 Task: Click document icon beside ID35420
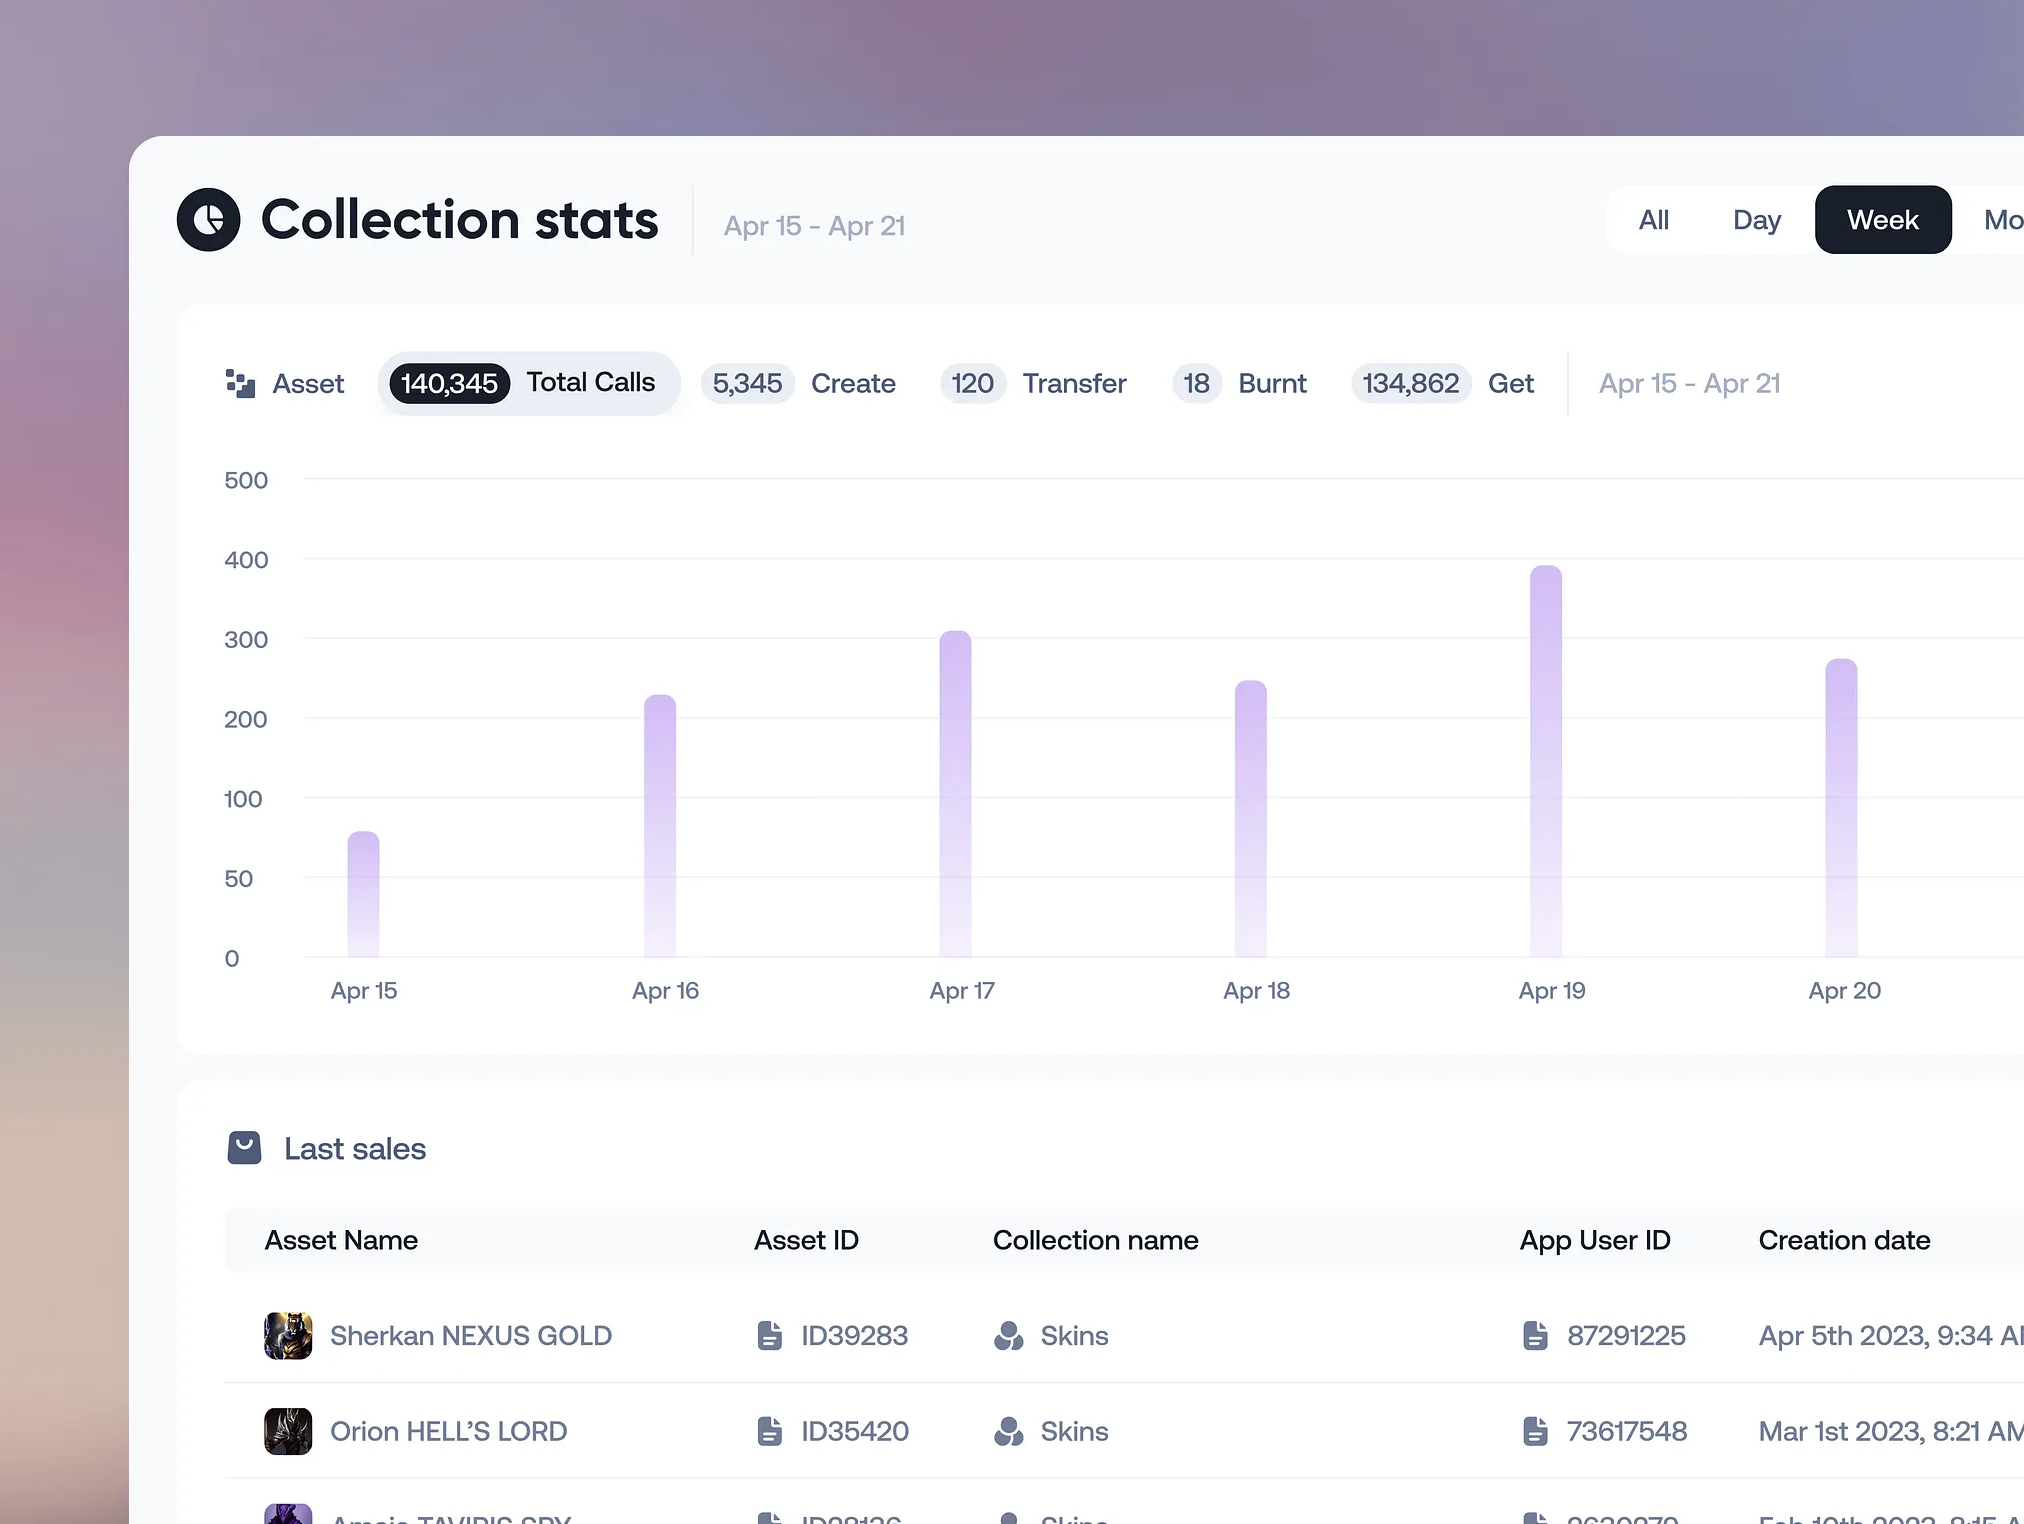click(x=769, y=1431)
